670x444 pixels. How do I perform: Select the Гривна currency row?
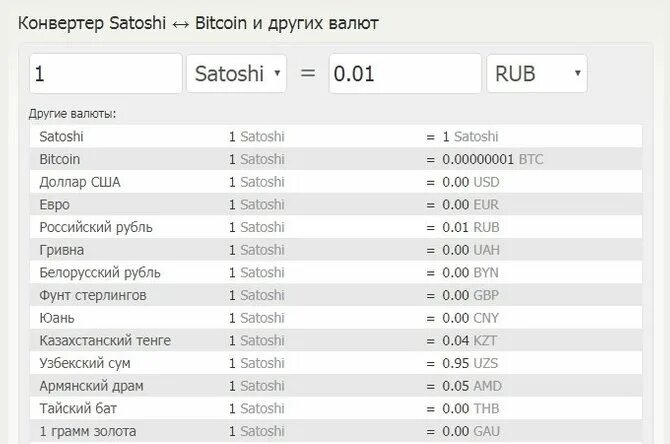pos(336,250)
